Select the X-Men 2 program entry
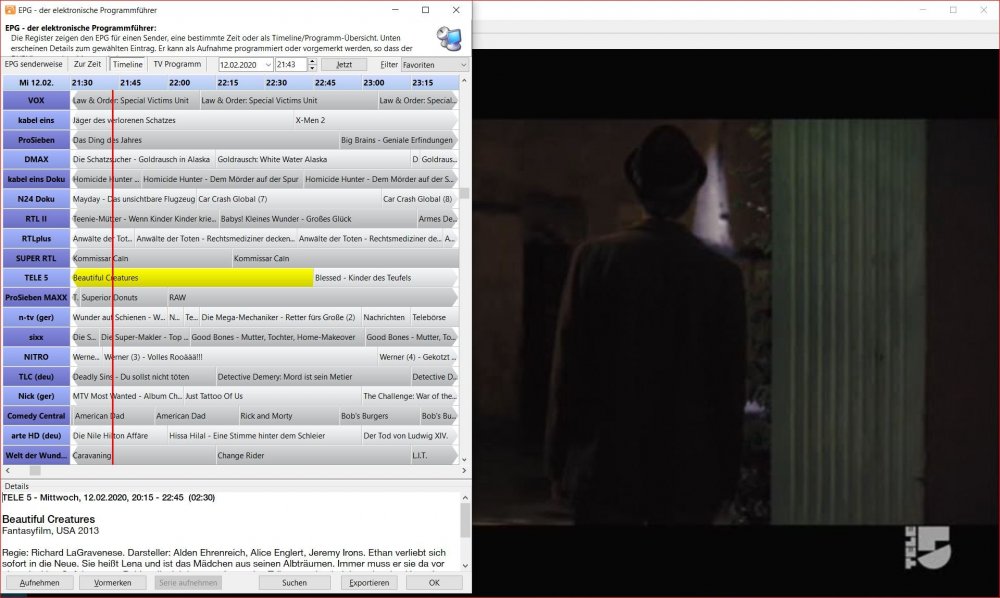 [376, 120]
